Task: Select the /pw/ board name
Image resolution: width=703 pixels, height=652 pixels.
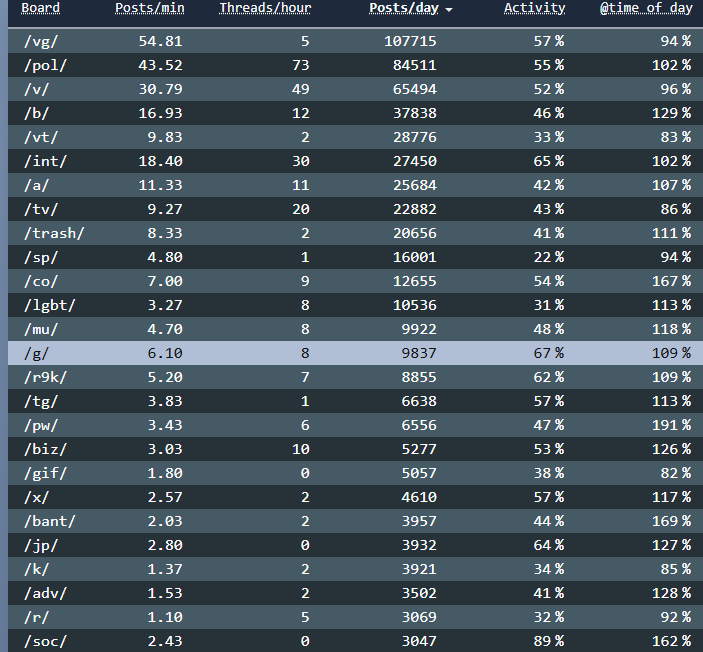Action: (41, 425)
